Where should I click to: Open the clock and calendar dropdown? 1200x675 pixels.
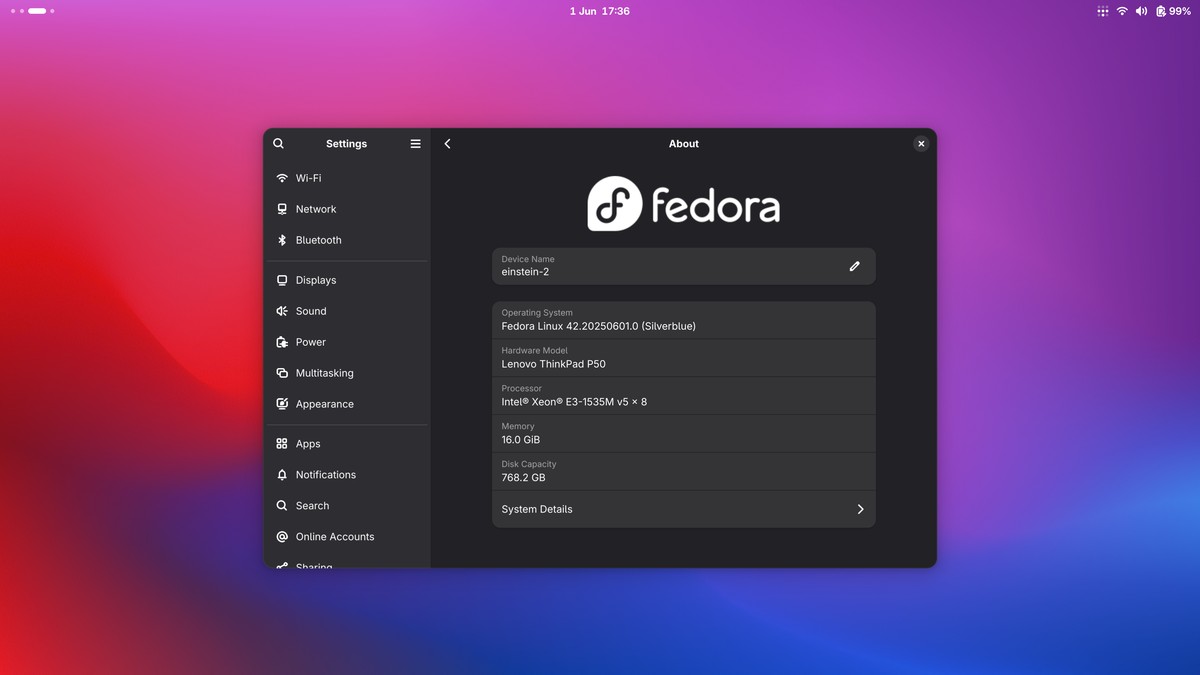click(x=599, y=11)
